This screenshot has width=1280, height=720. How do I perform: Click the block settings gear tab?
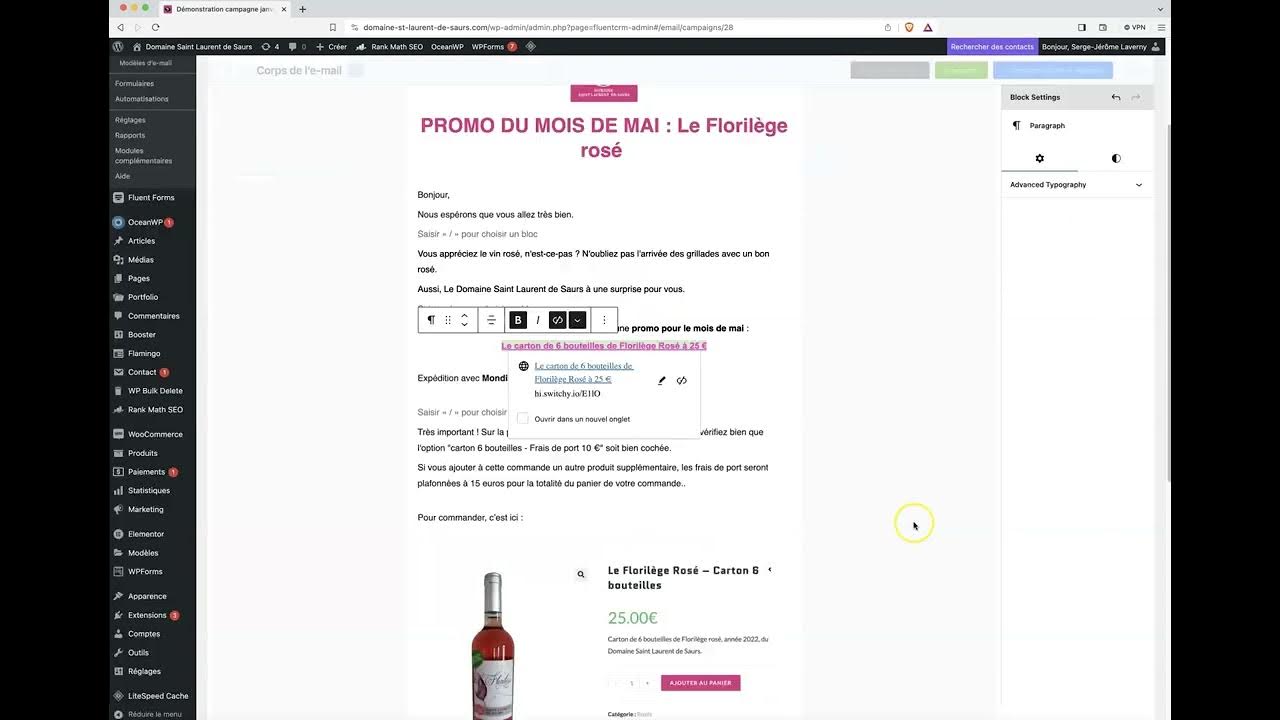click(x=1039, y=158)
